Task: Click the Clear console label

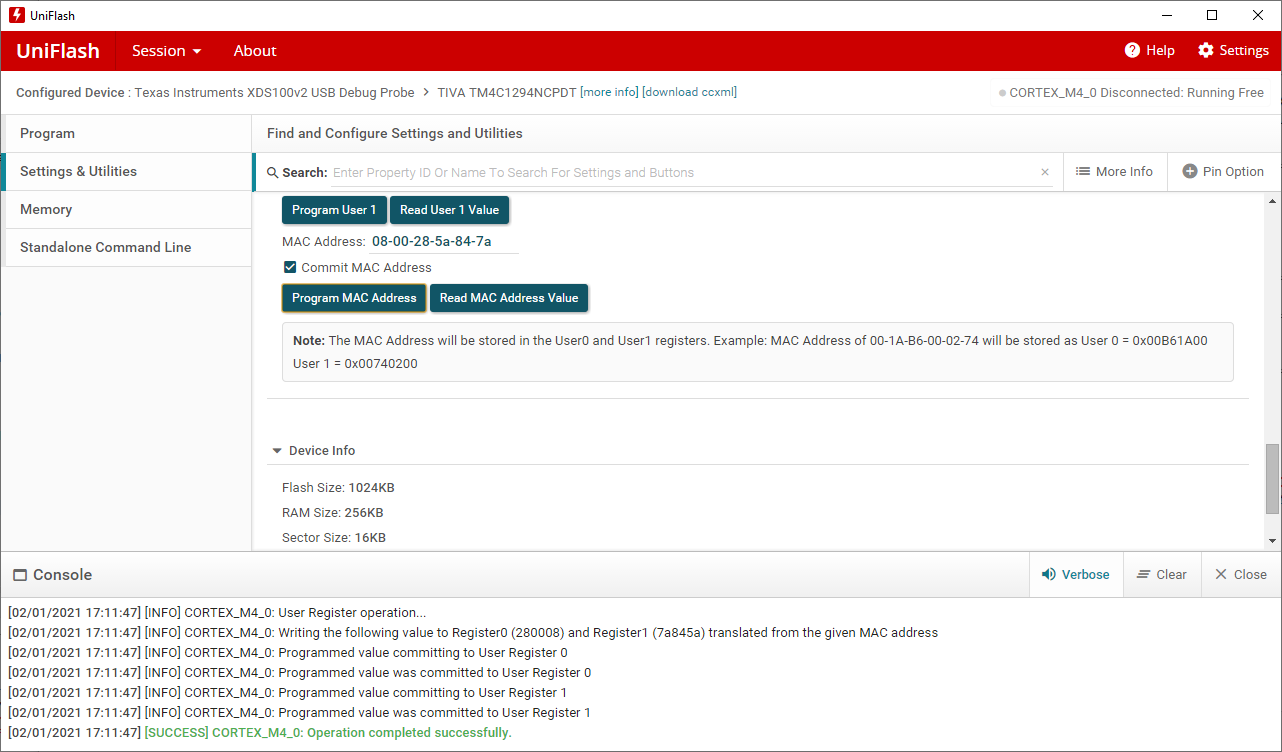Action: click(x=1171, y=575)
